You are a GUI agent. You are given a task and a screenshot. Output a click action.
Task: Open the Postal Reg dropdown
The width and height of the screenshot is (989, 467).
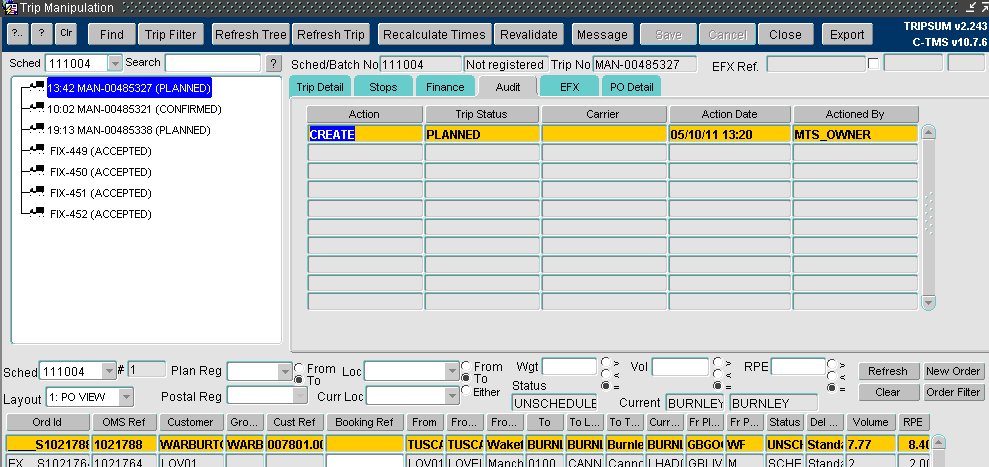point(300,396)
